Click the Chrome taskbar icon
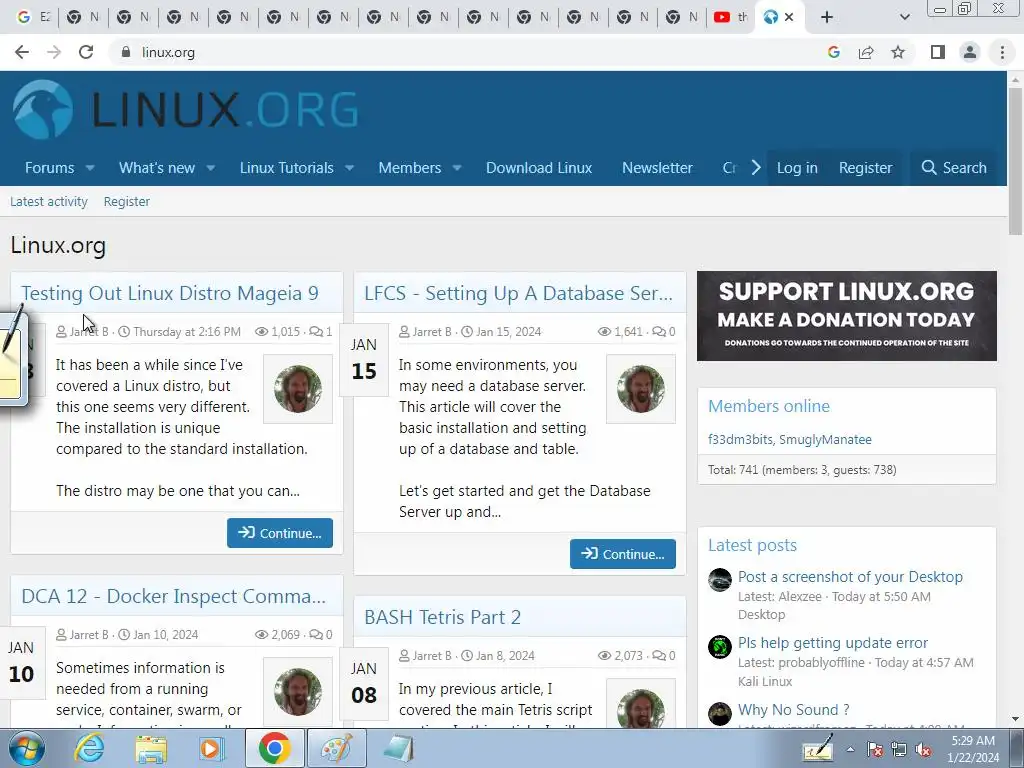Image resolution: width=1024 pixels, height=768 pixels. point(274,748)
